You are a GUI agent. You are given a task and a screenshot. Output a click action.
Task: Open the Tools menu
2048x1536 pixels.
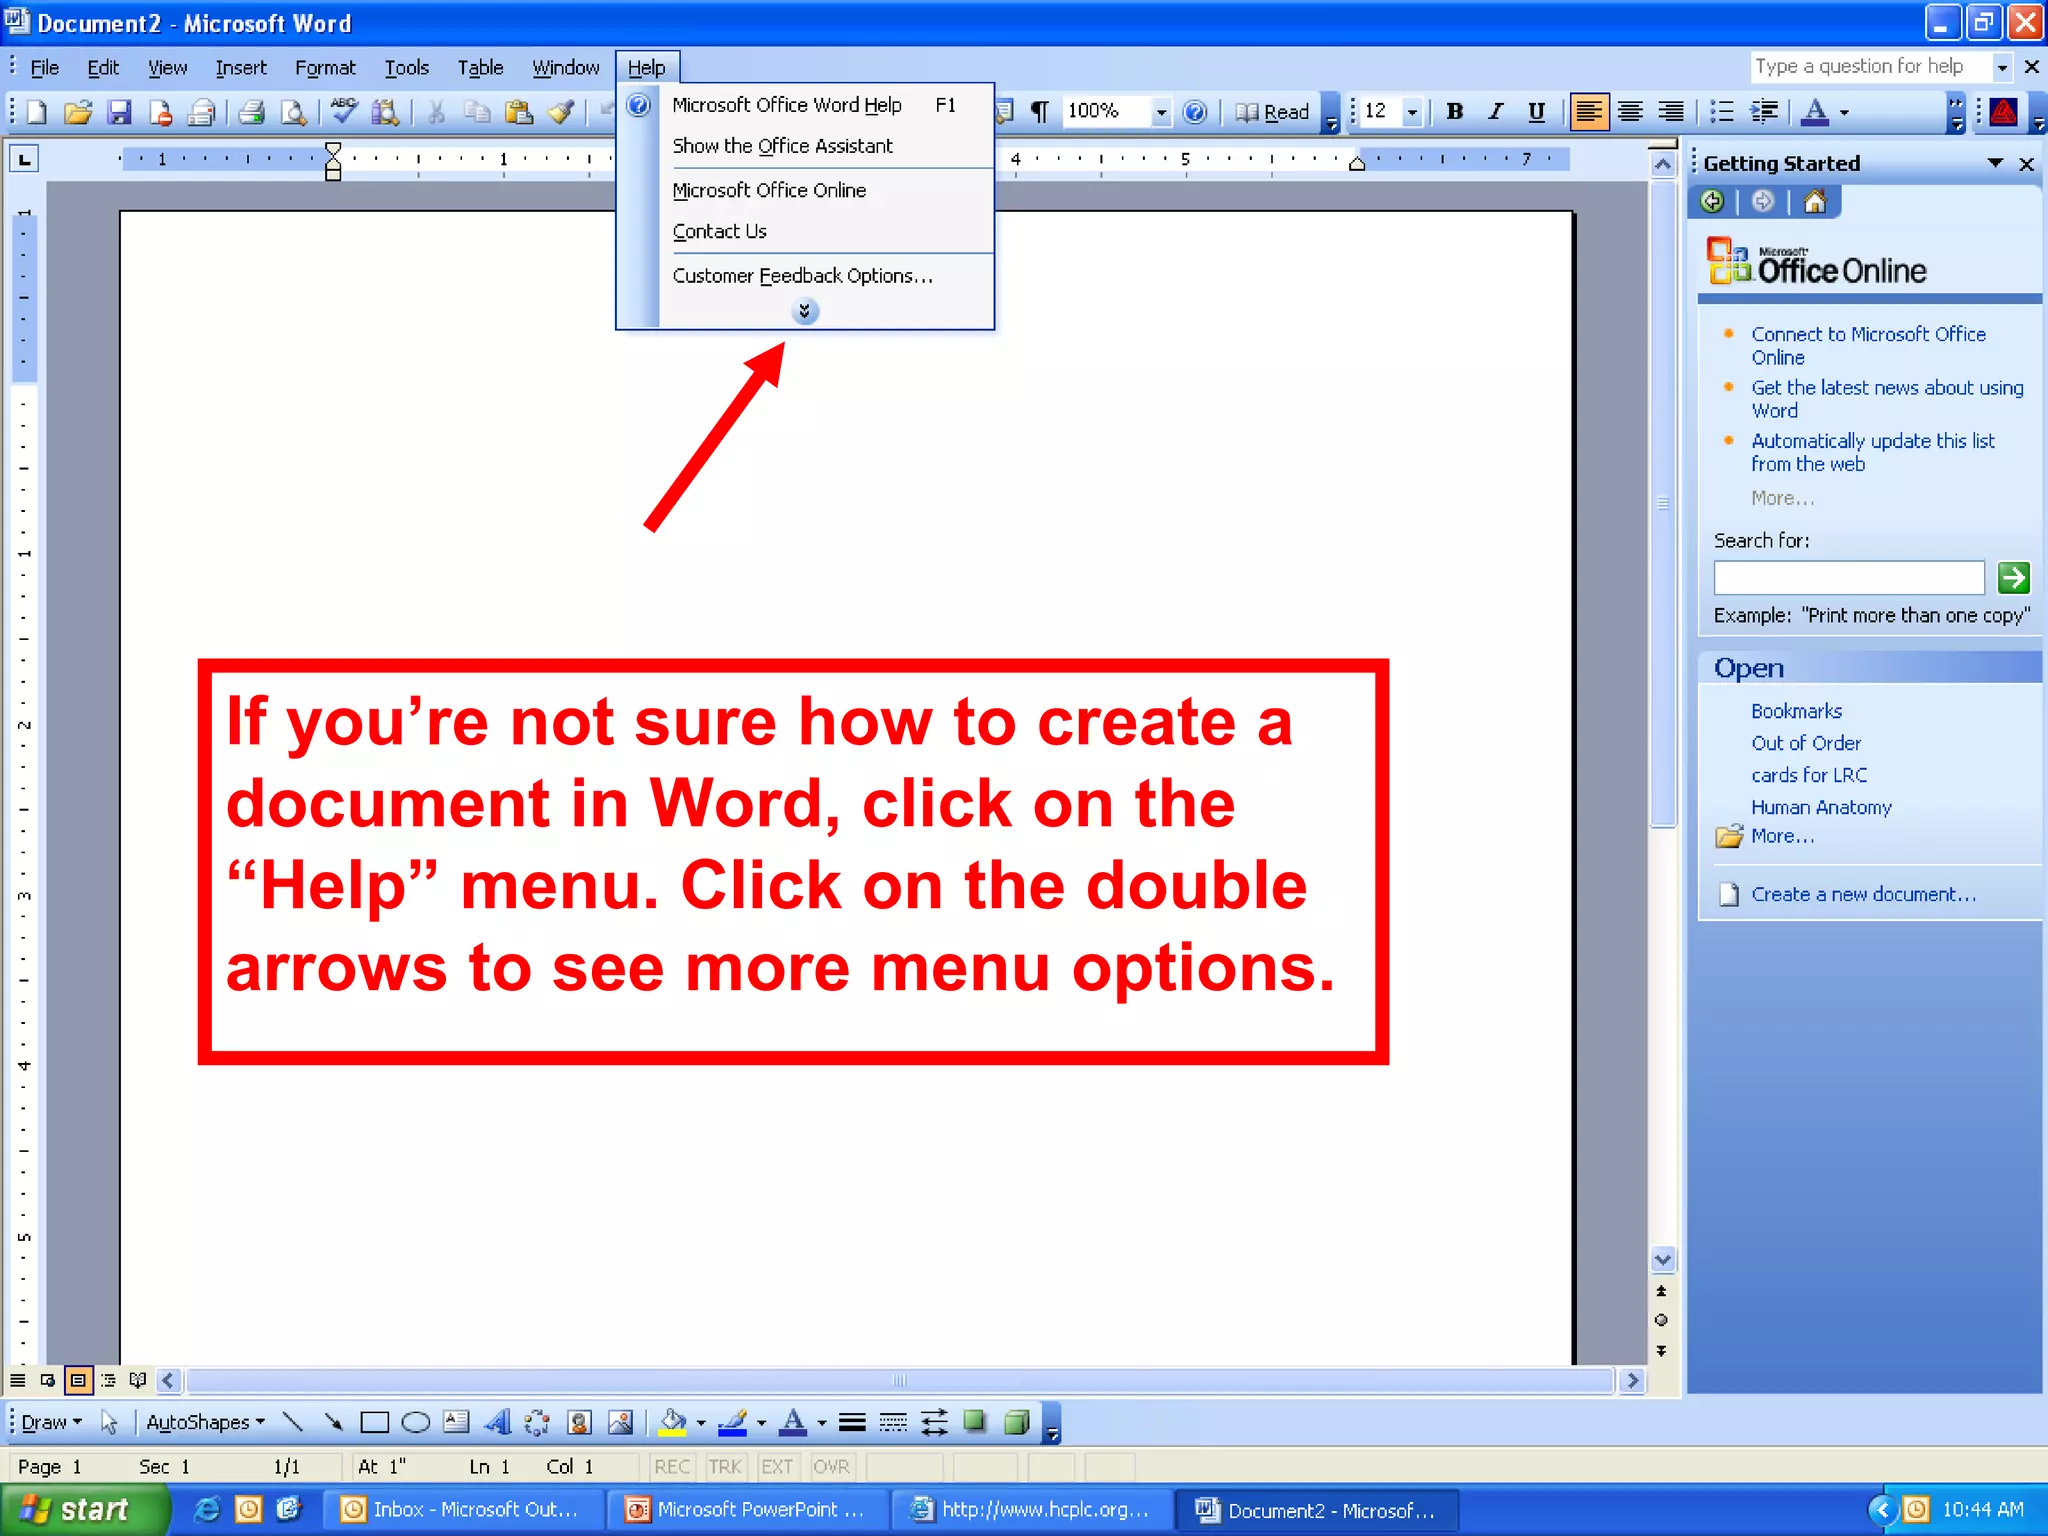(406, 67)
